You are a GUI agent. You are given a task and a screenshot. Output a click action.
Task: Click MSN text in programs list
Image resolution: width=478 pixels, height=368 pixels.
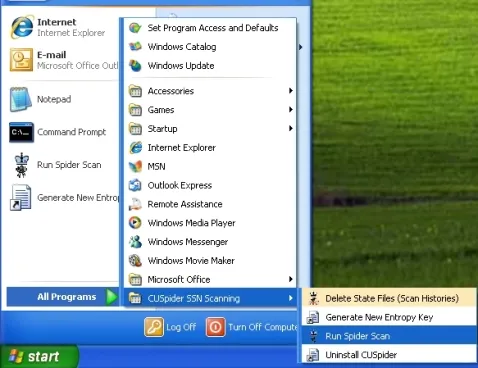156,166
